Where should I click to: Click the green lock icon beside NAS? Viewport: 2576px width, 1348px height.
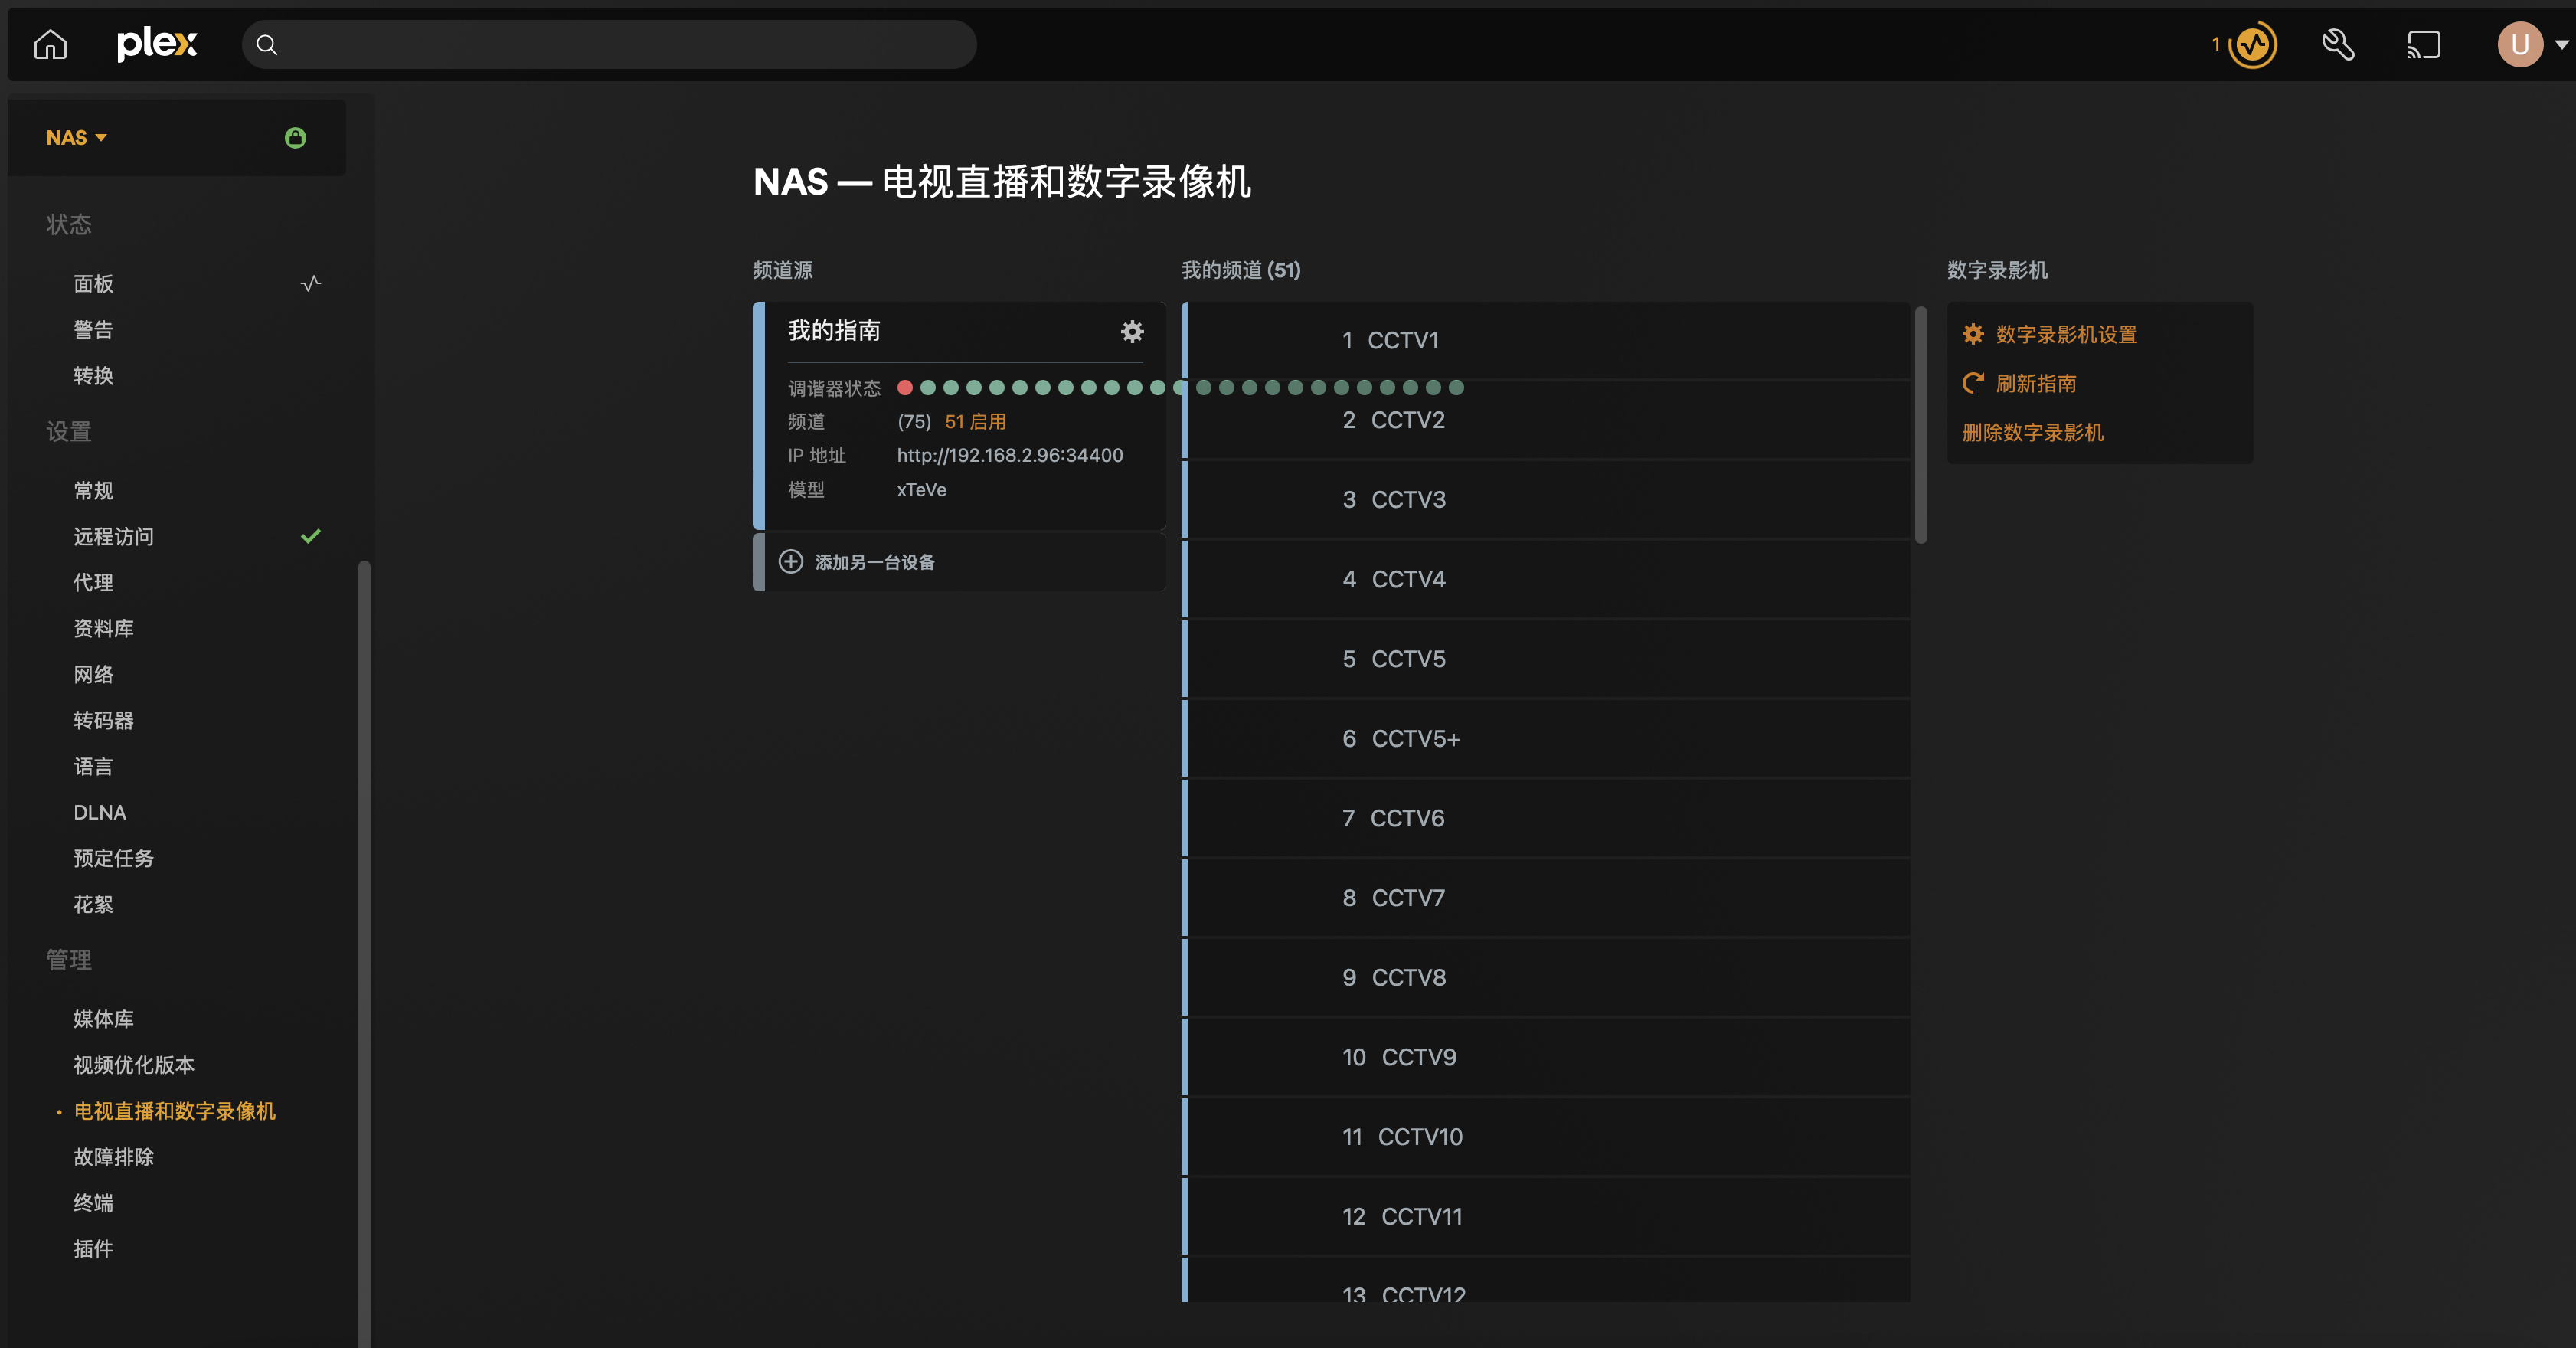point(295,138)
